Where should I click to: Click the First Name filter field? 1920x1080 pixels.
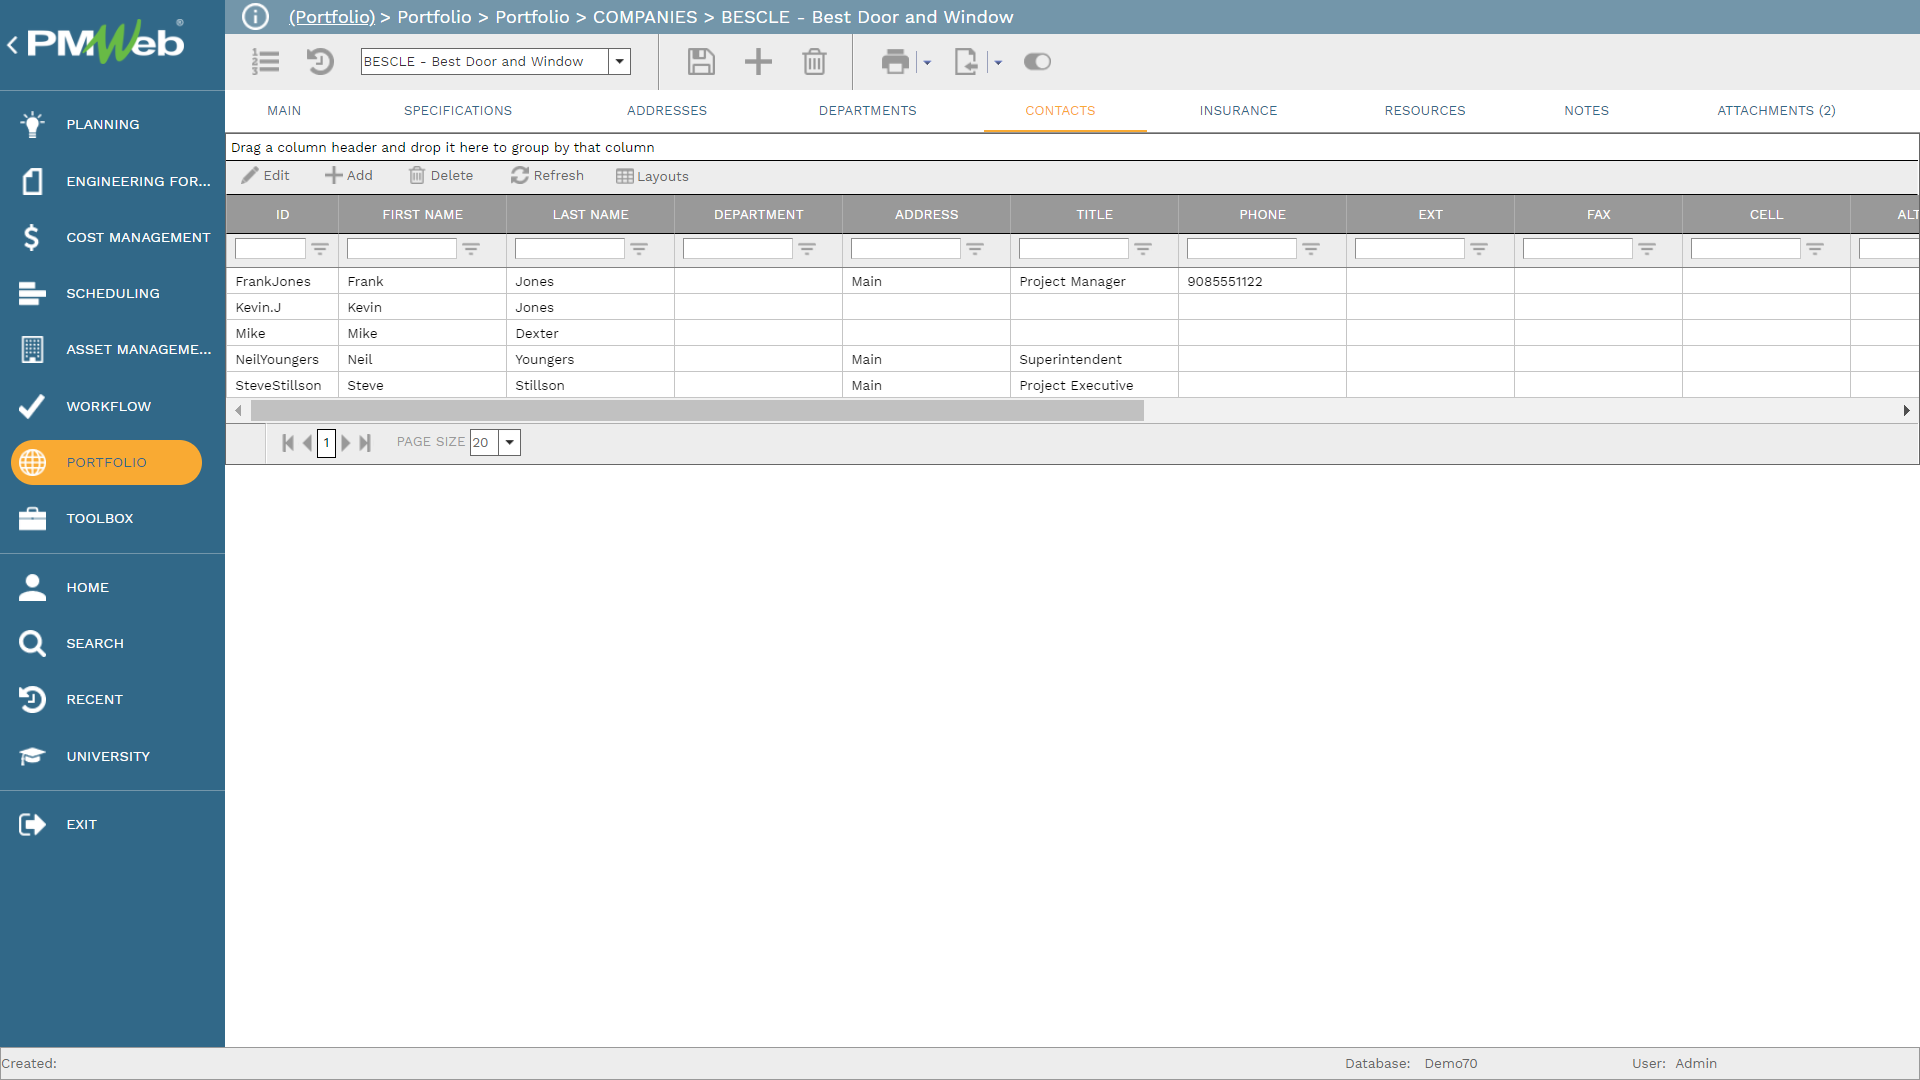[402, 249]
